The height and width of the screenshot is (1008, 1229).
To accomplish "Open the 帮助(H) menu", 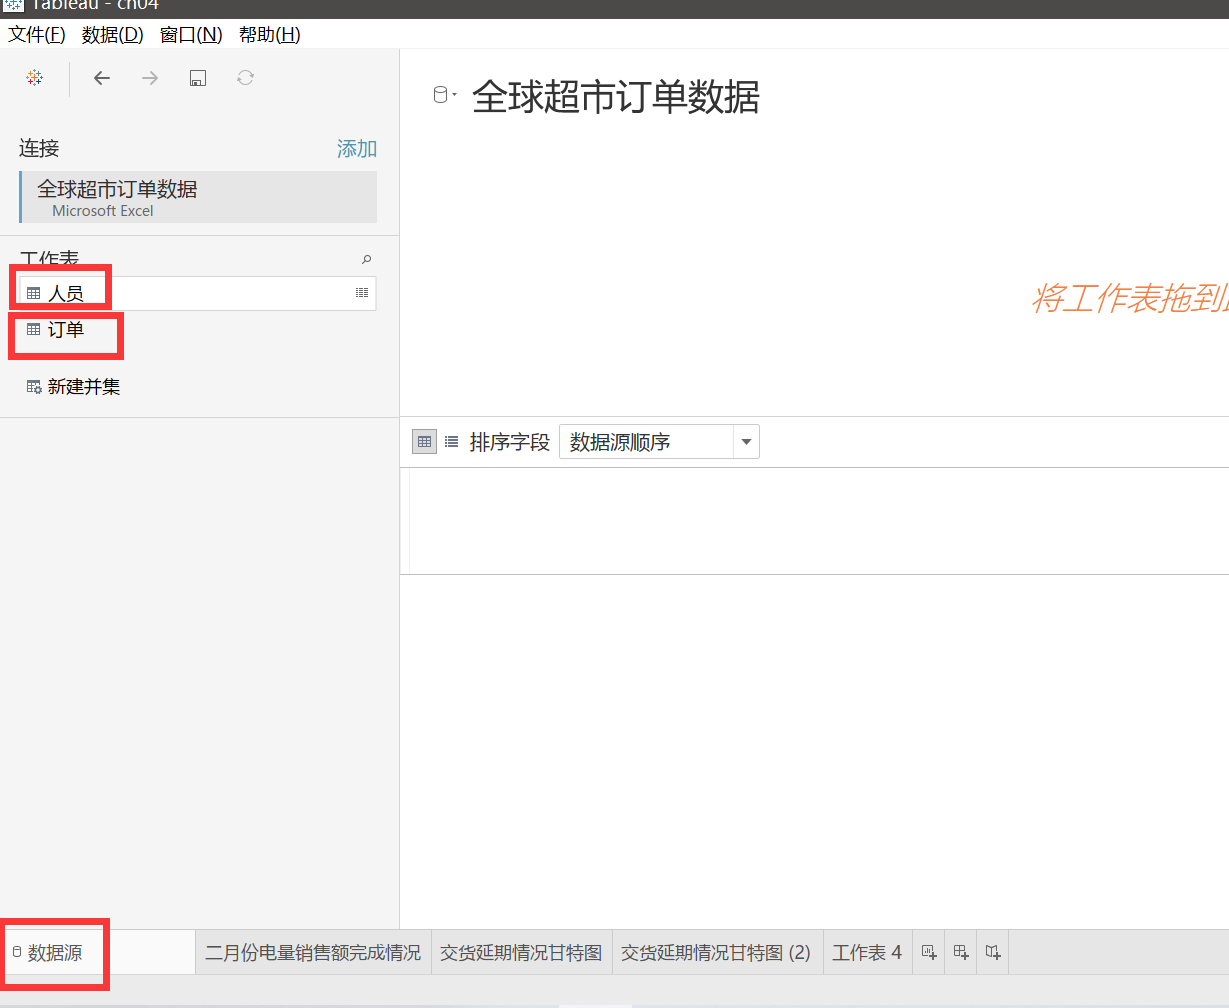I will pos(270,35).
